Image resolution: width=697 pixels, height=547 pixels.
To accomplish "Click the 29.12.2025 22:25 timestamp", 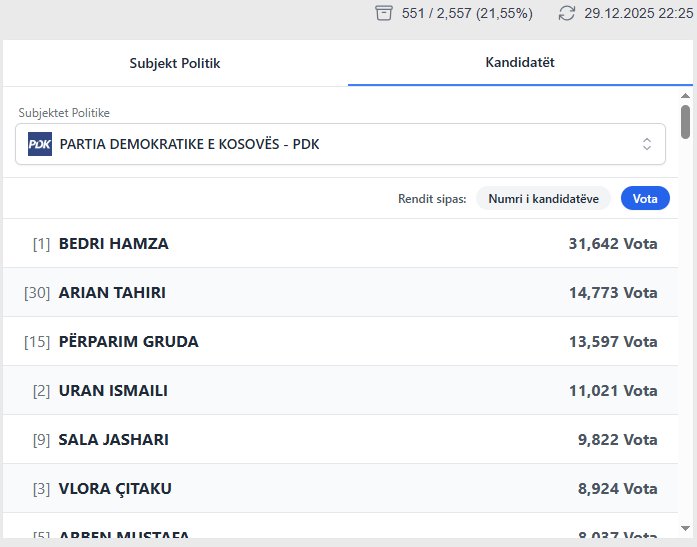I will point(638,13).
